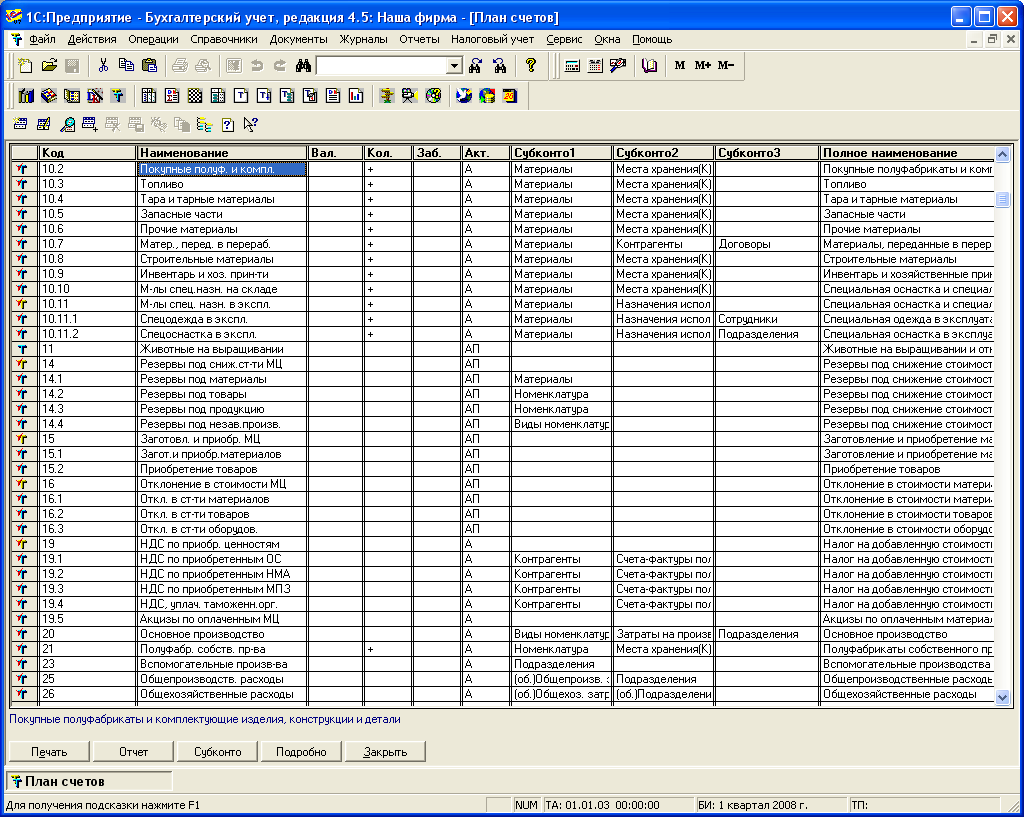Click the red calendar 20 icon

coord(510,96)
